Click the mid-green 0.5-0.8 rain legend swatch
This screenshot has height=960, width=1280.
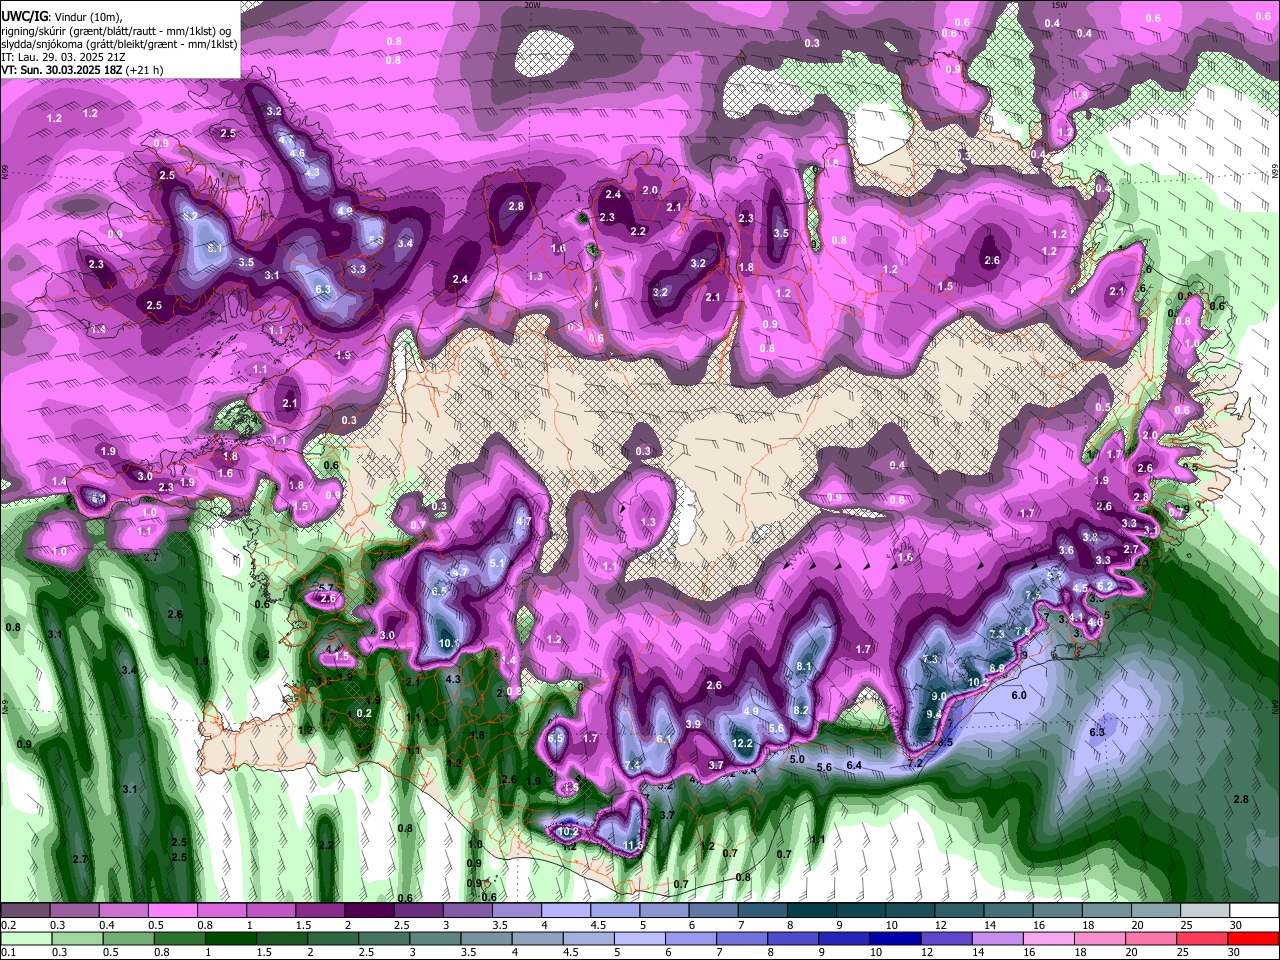coord(128,938)
